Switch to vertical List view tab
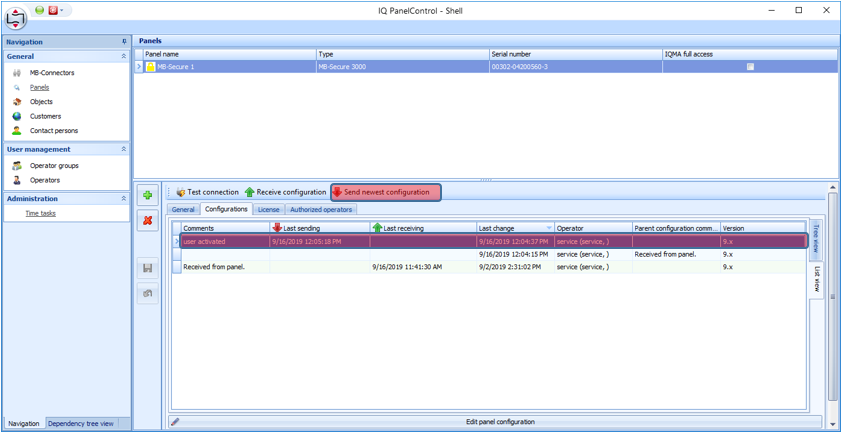Image resolution: width=843 pixels, height=434 pixels. pyautogui.click(x=816, y=279)
